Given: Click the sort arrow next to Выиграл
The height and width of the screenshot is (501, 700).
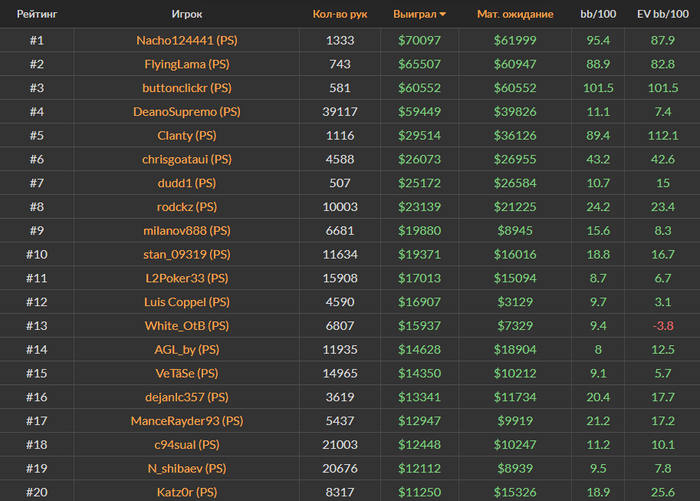Looking at the screenshot, I should (x=443, y=15).
